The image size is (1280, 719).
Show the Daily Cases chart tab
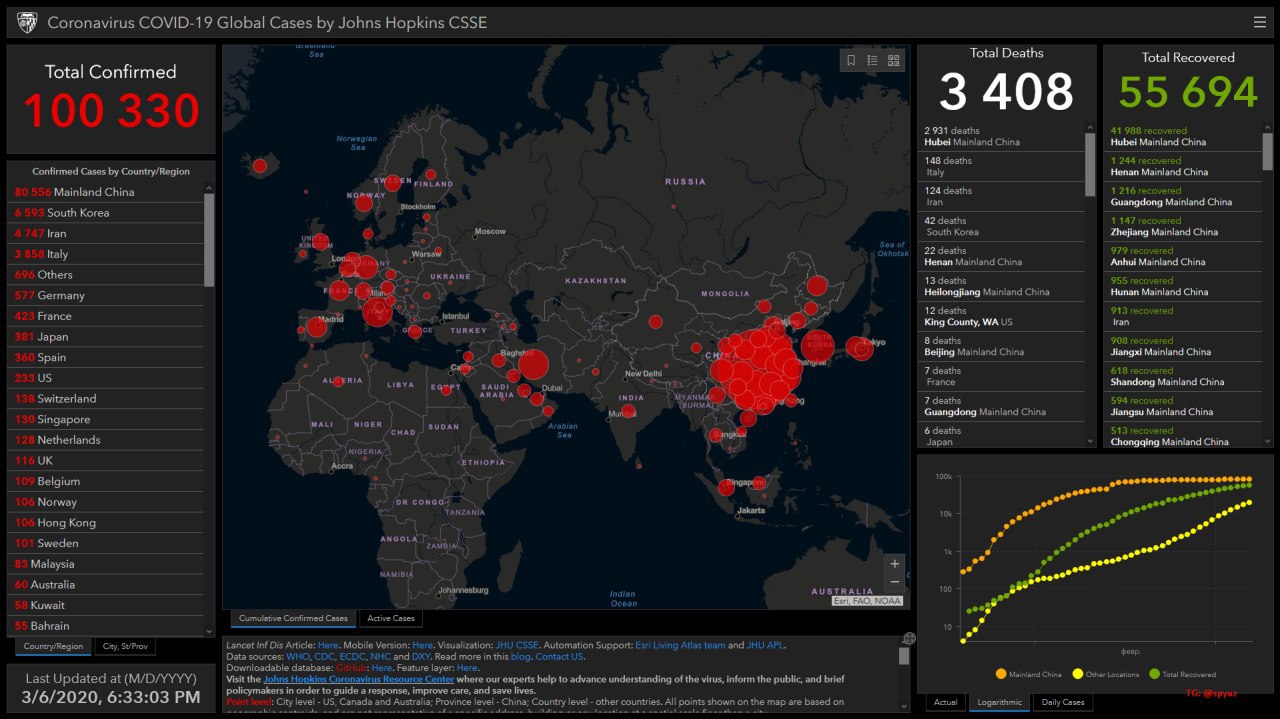(x=1063, y=702)
